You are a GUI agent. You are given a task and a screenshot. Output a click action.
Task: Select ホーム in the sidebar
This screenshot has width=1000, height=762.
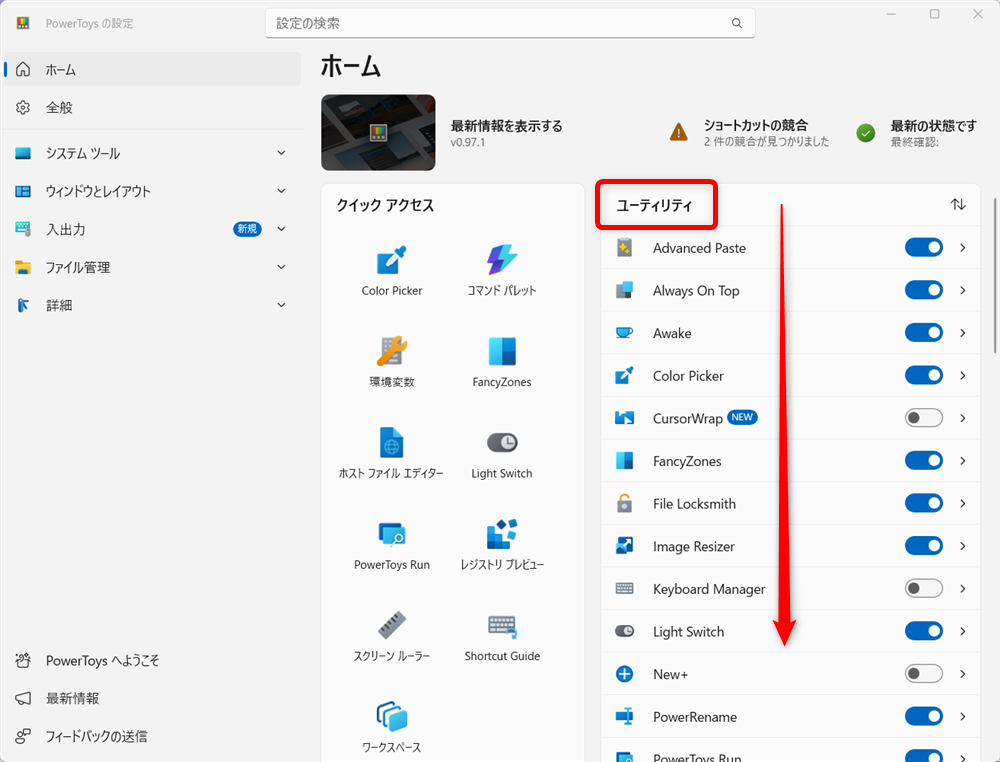152,69
